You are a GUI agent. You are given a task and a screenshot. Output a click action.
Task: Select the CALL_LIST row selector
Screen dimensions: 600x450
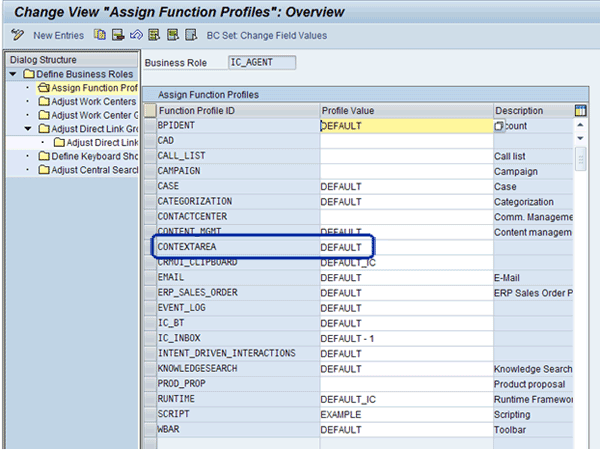[150, 156]
